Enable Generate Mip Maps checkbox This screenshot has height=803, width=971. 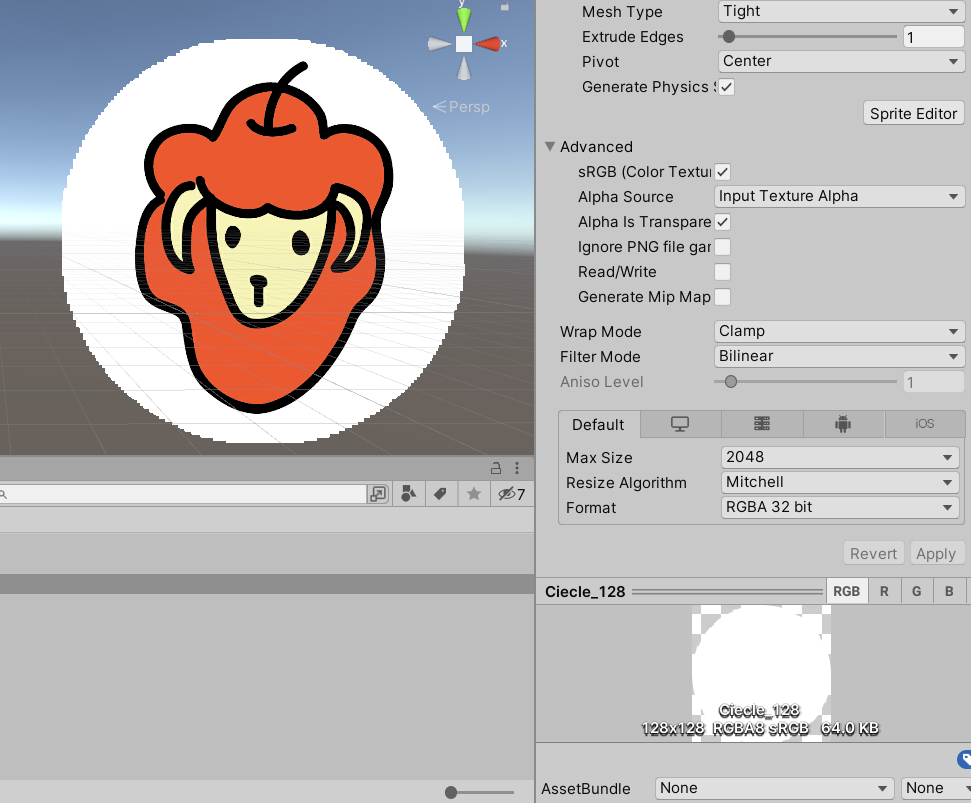[722, 297]
